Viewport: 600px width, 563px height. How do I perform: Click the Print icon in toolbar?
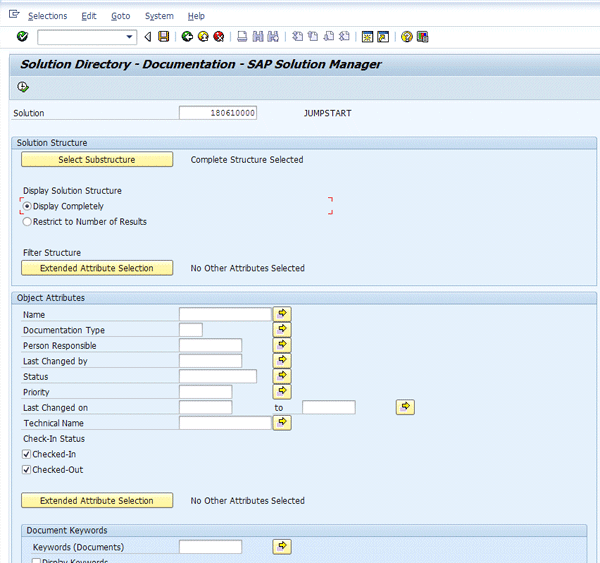tap(242, 37)
